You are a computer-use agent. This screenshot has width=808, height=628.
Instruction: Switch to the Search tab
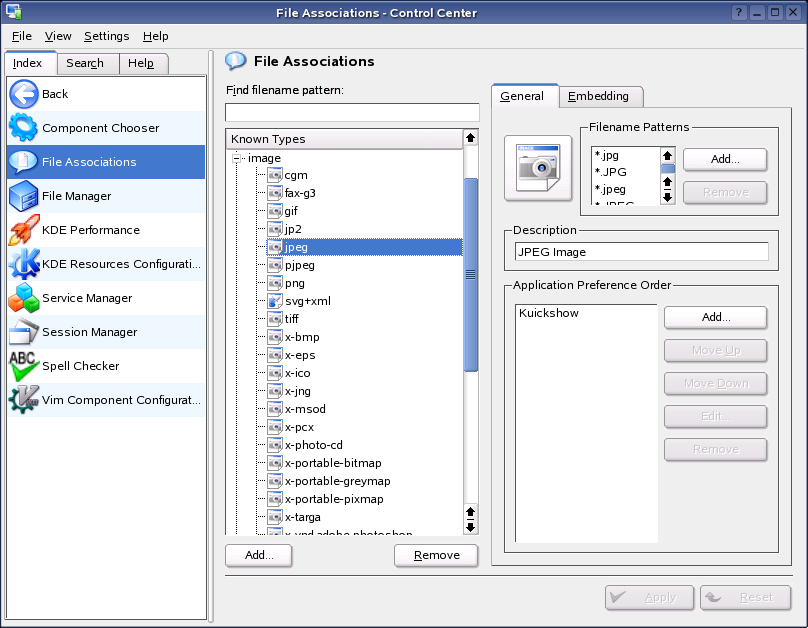coord(88,63)
